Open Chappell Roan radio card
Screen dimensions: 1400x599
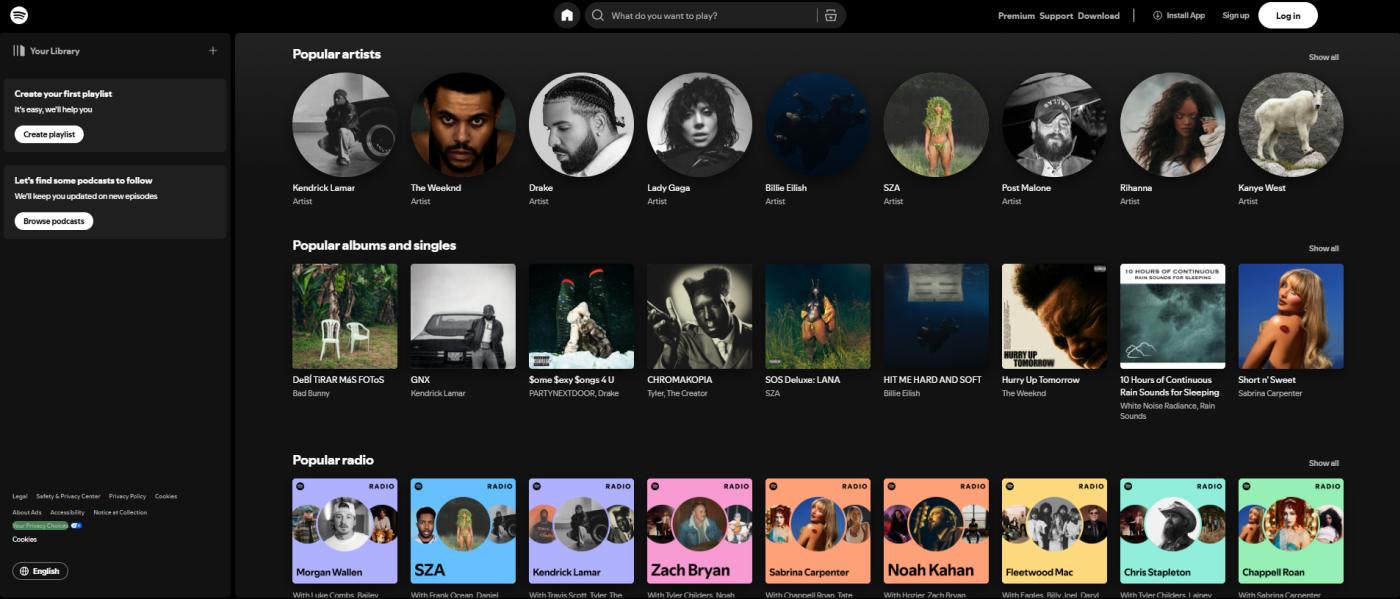tap(1291, 531)
